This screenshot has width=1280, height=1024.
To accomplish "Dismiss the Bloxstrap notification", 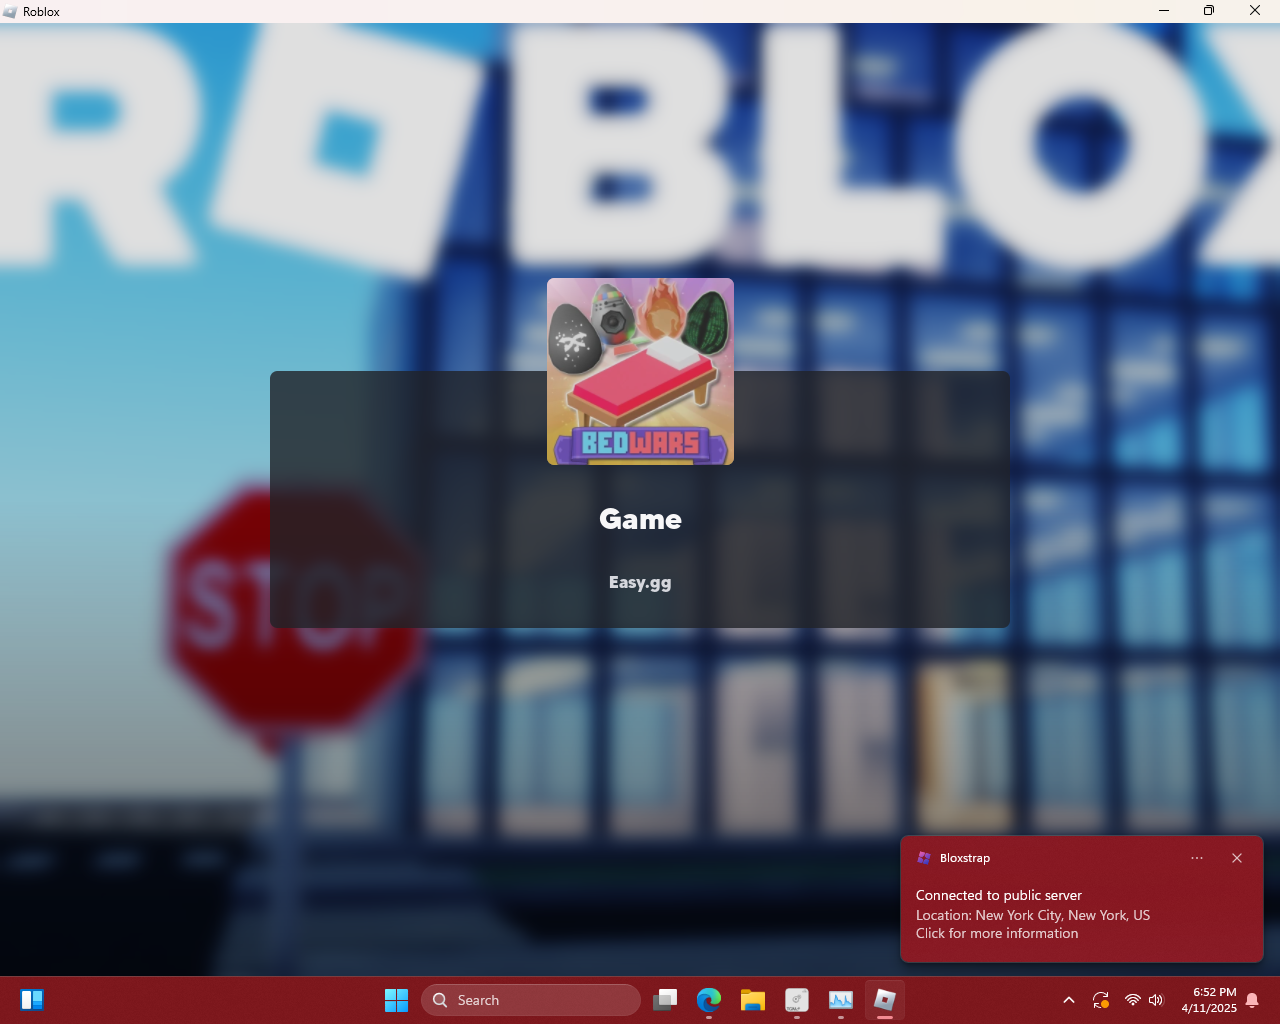I will click(1237, 858).
